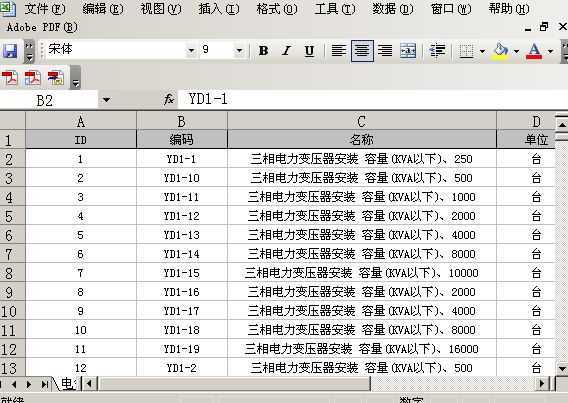Viewport: 568px width, 403px height.
Task: Apply the red font color
Action: pos(535,51)
